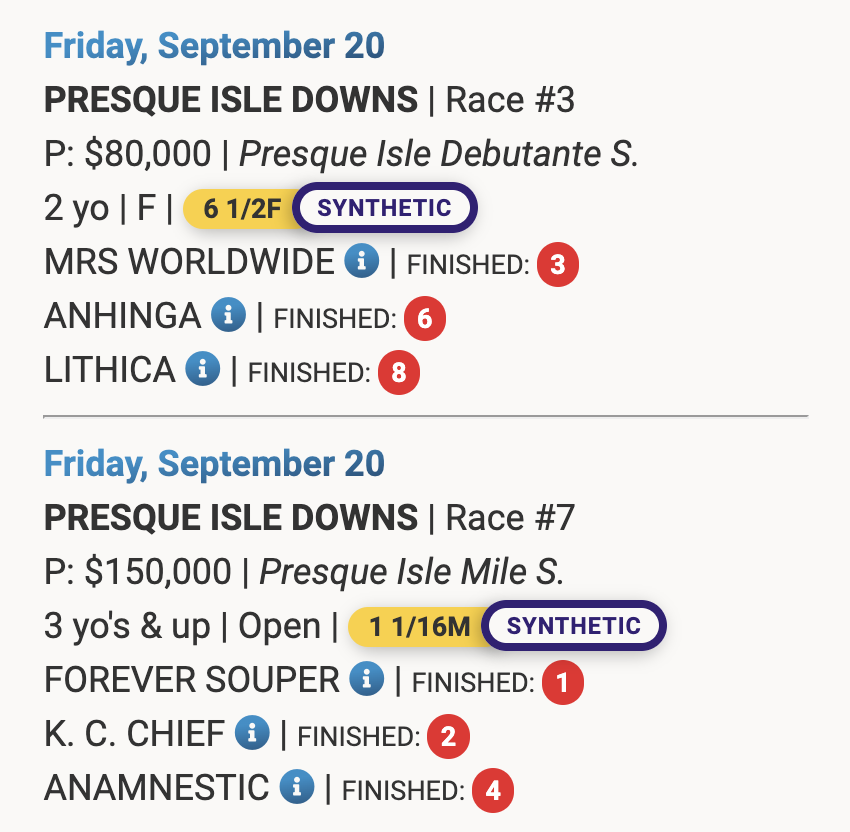850x832 pixels.
Task: Select the 1 1/16M distance tag
Action: [x=418, y=627]
